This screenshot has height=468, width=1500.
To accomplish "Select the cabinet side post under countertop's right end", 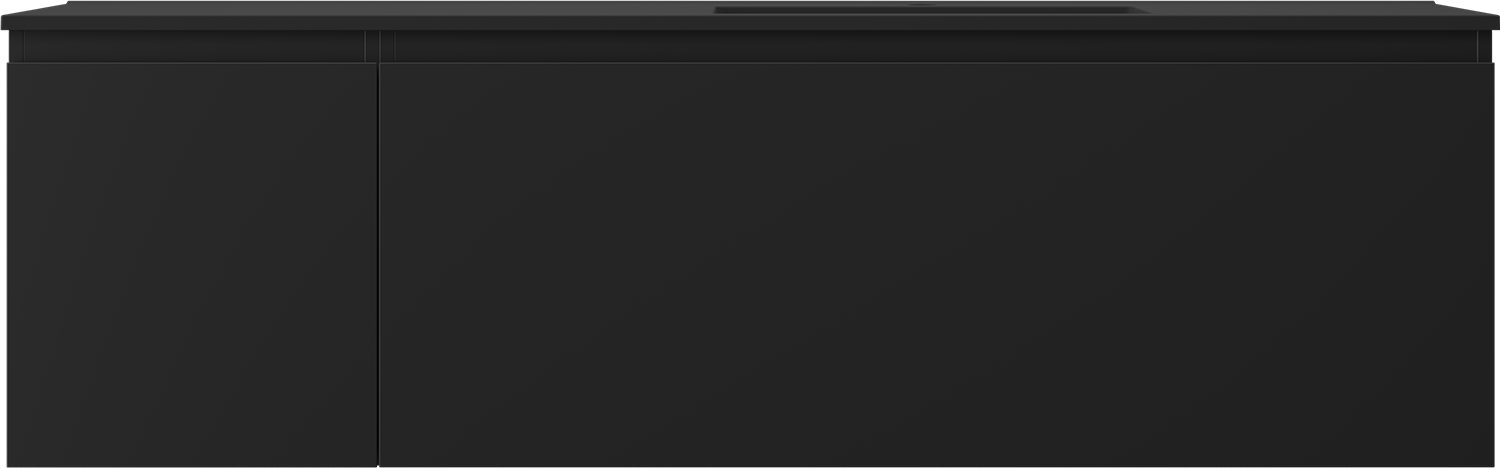I will click(1485, 46).
